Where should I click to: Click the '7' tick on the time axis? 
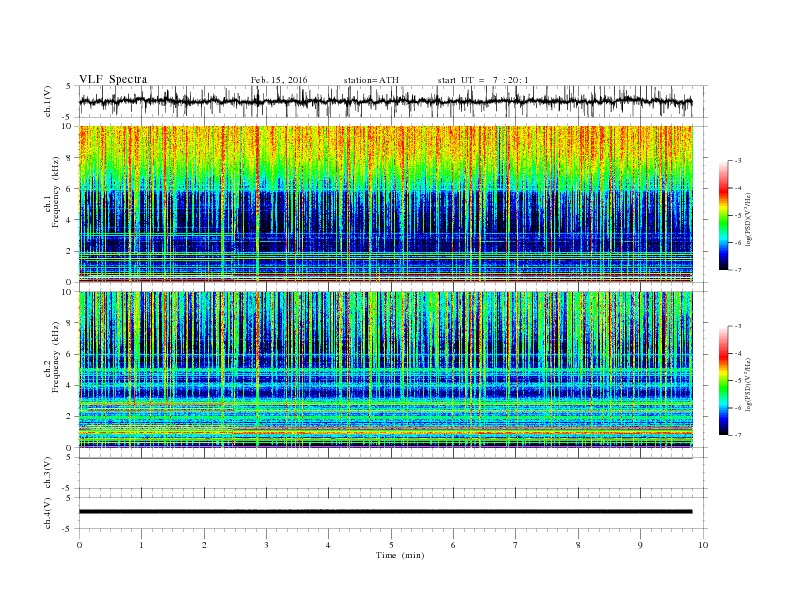516,545
